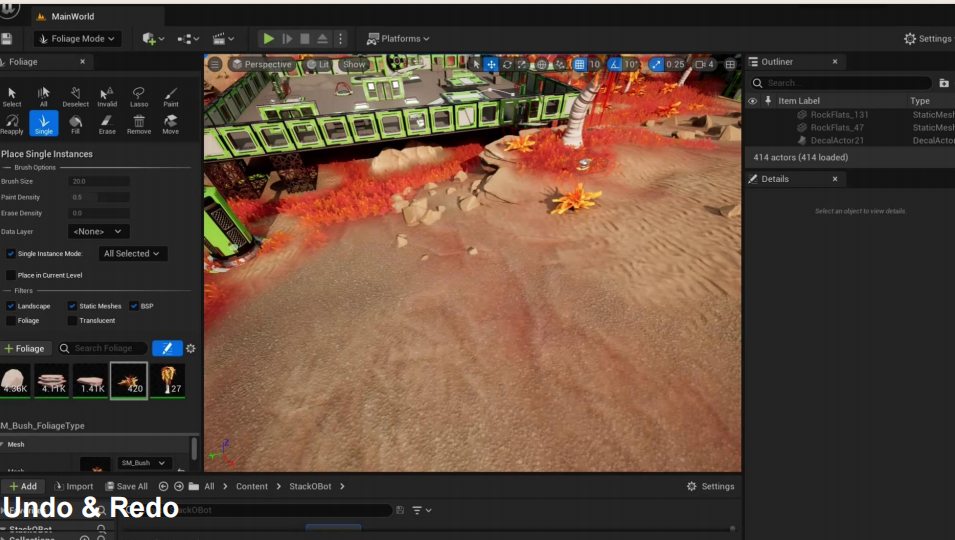Choose the Erase foliage tool
Screen dimensions: 955x540
click(107, 123)
